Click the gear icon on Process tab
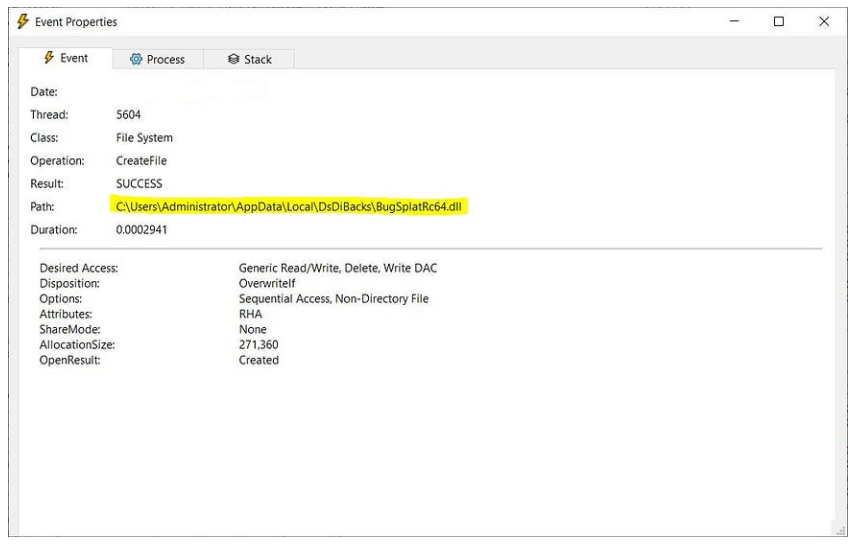This screenshot has height=544, width=860. (x=137, y=60)
